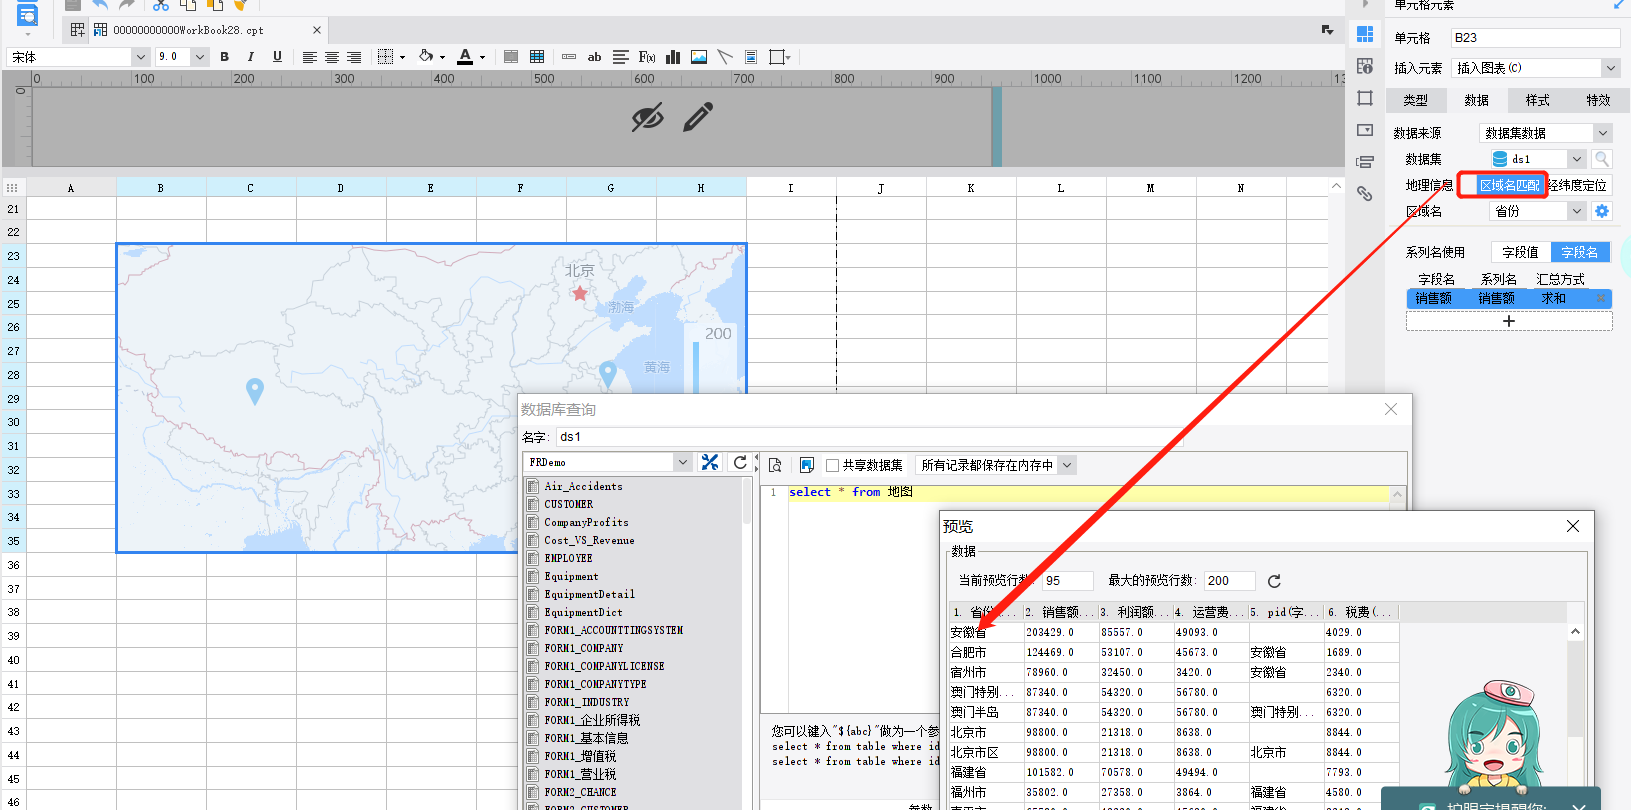Select 经纬度定位 geographic option
1631x810 pixels.
[1577, 185]
